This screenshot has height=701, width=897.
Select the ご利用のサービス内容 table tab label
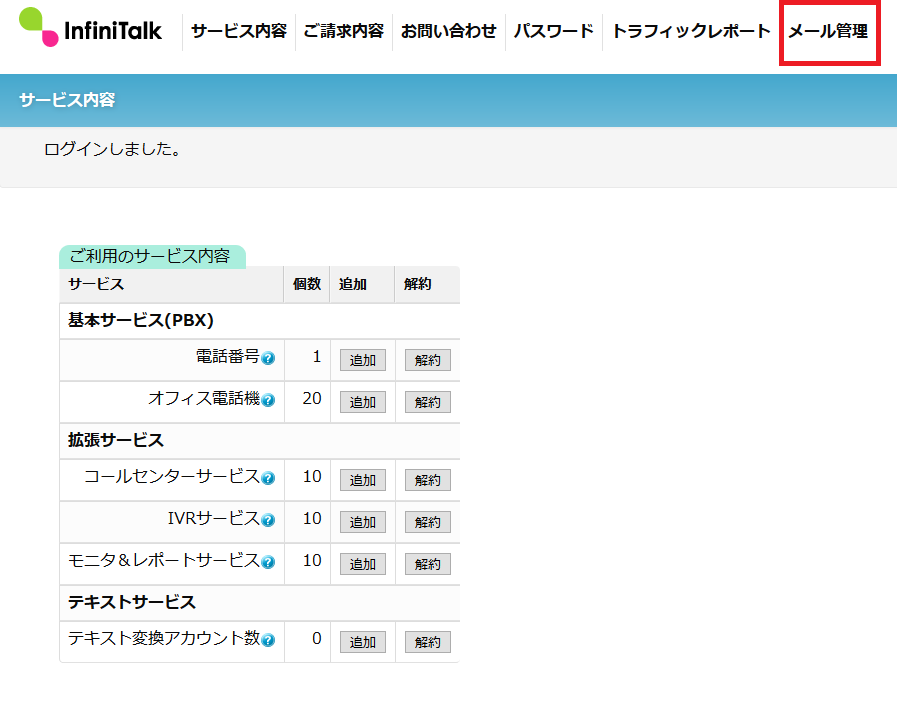pyautogui.click(x=152, y=256)
